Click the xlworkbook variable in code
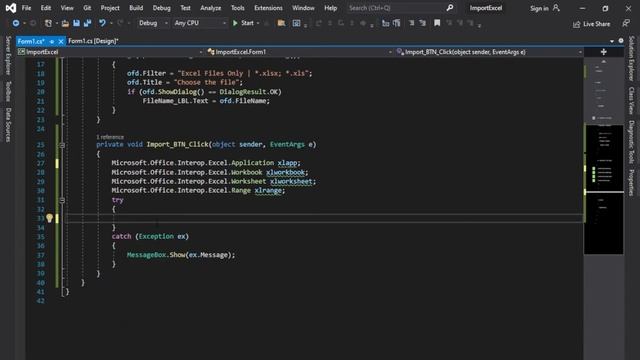The height and width of the screenshot is (360, 640). (x=285, y=172)
